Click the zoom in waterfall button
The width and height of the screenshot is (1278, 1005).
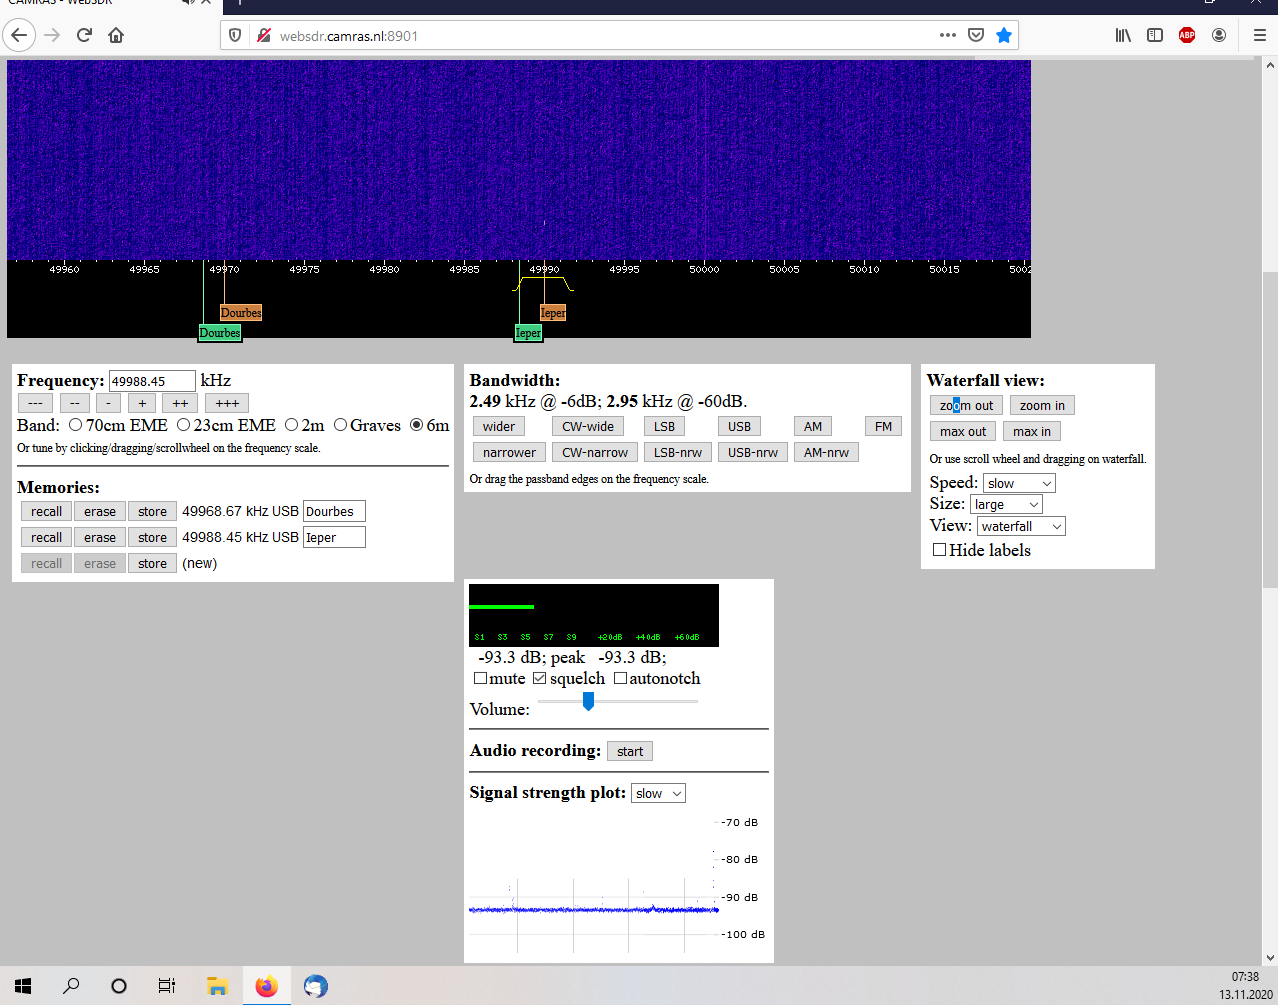tap(1042, 405)
